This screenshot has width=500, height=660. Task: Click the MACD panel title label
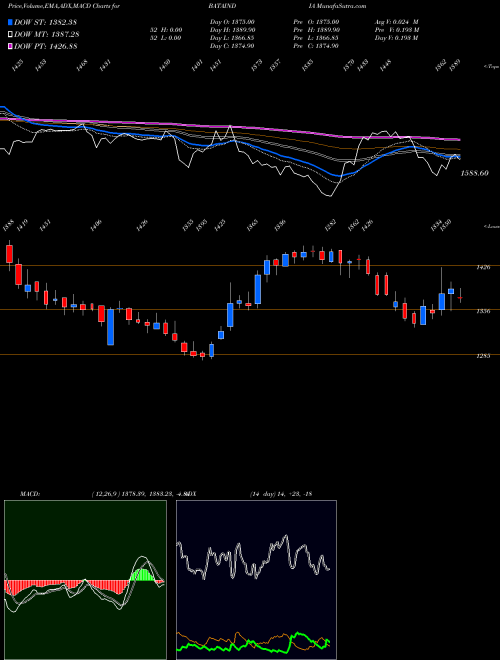tap(29, 494)
